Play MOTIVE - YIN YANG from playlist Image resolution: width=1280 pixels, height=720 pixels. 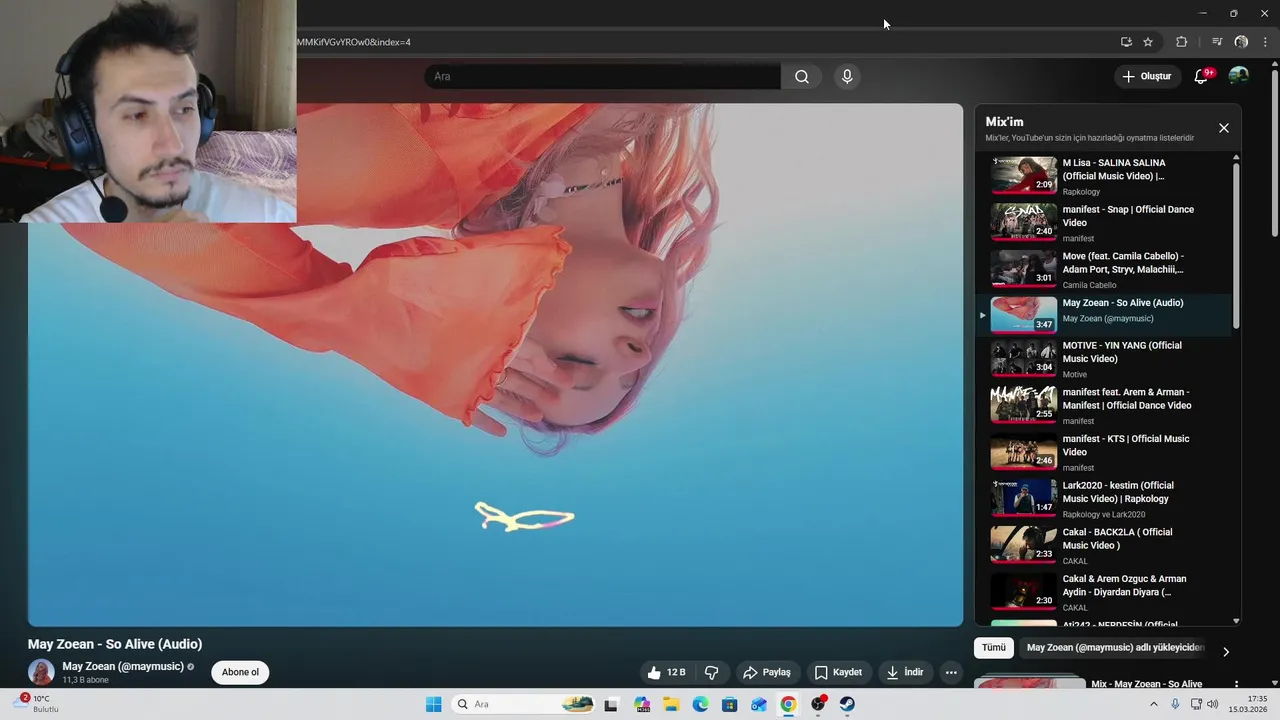(x=1104, y=359)
